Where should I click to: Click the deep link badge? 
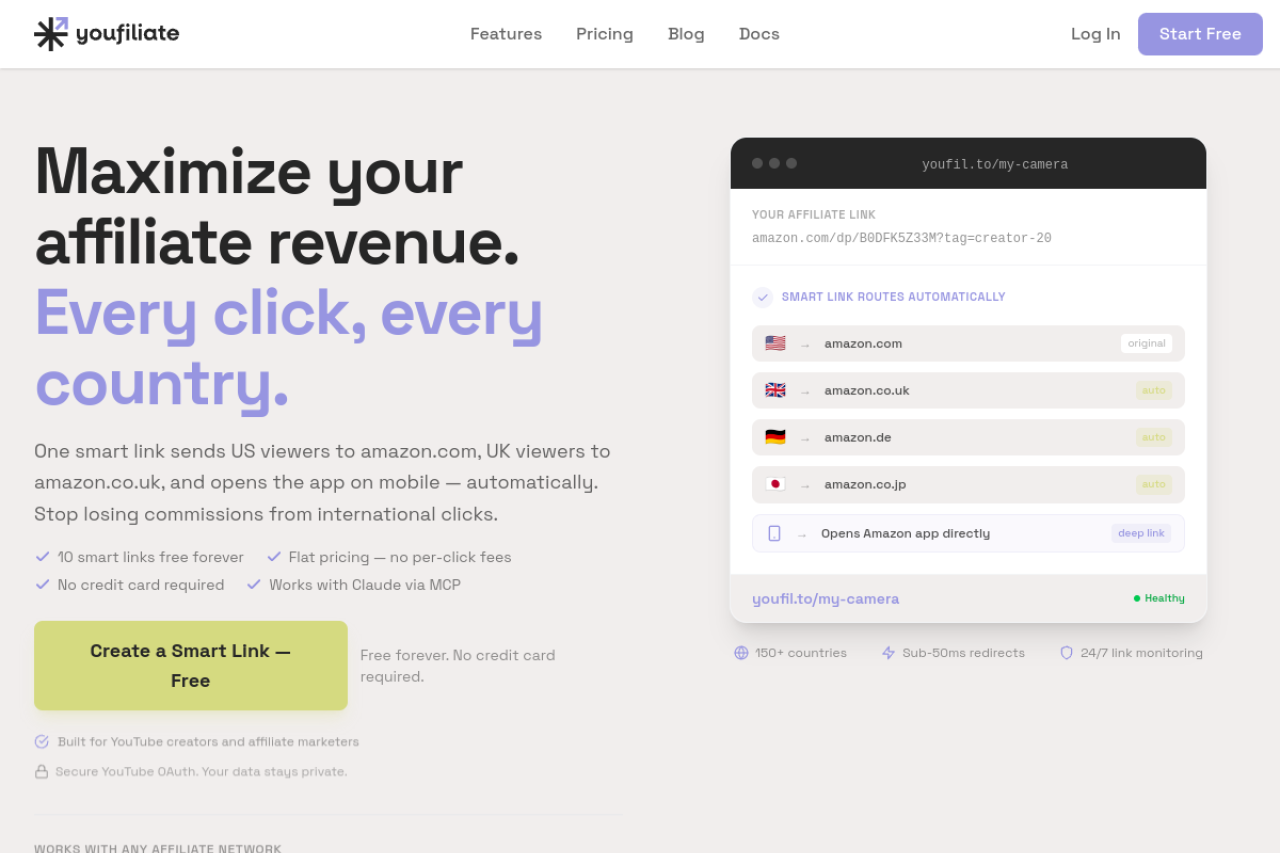1141,534
